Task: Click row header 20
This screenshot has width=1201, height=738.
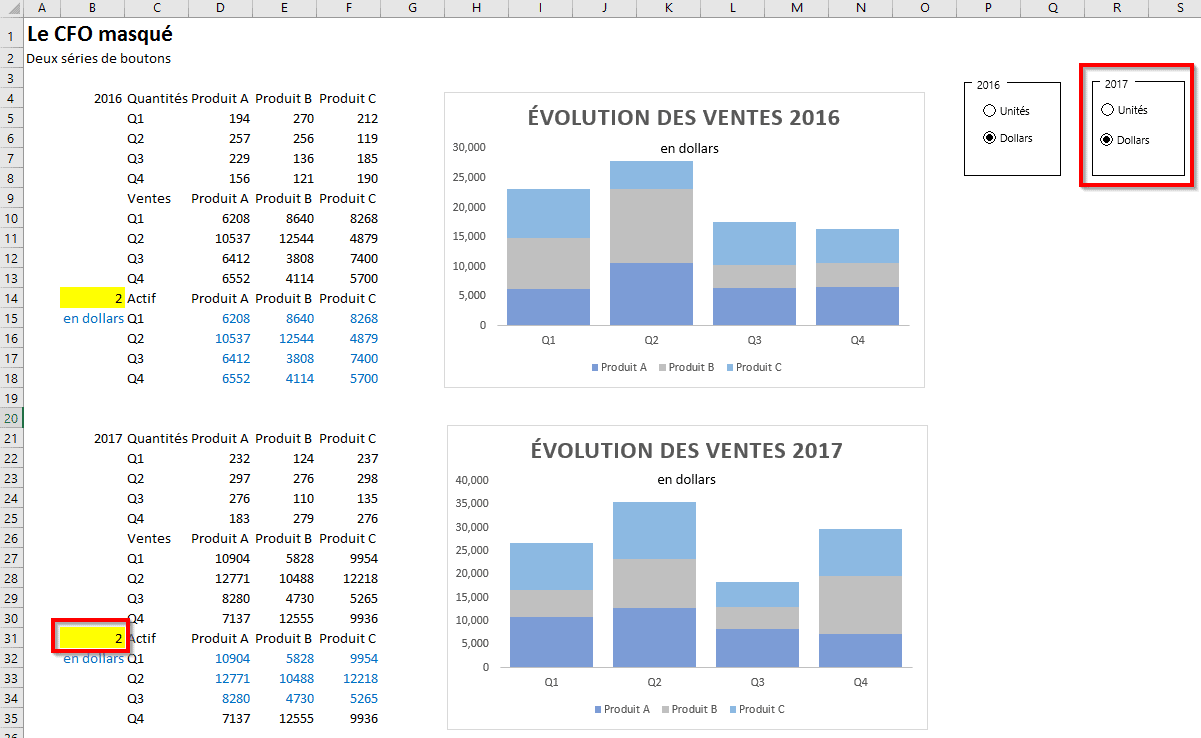Action: tap(10, 418)
